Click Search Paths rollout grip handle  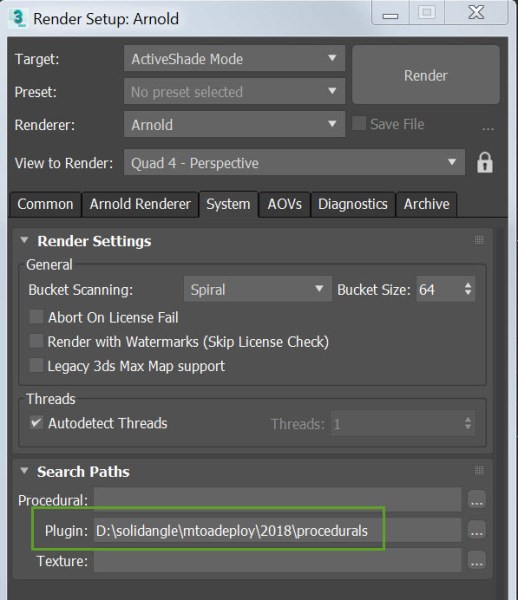tap(479, 471)
